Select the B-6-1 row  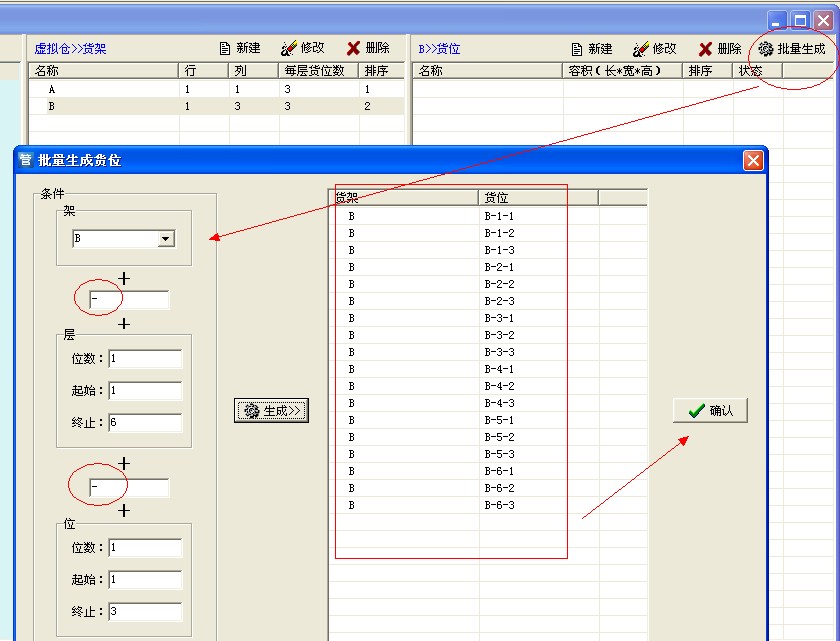pyautogui.click(x=488, y=471)
